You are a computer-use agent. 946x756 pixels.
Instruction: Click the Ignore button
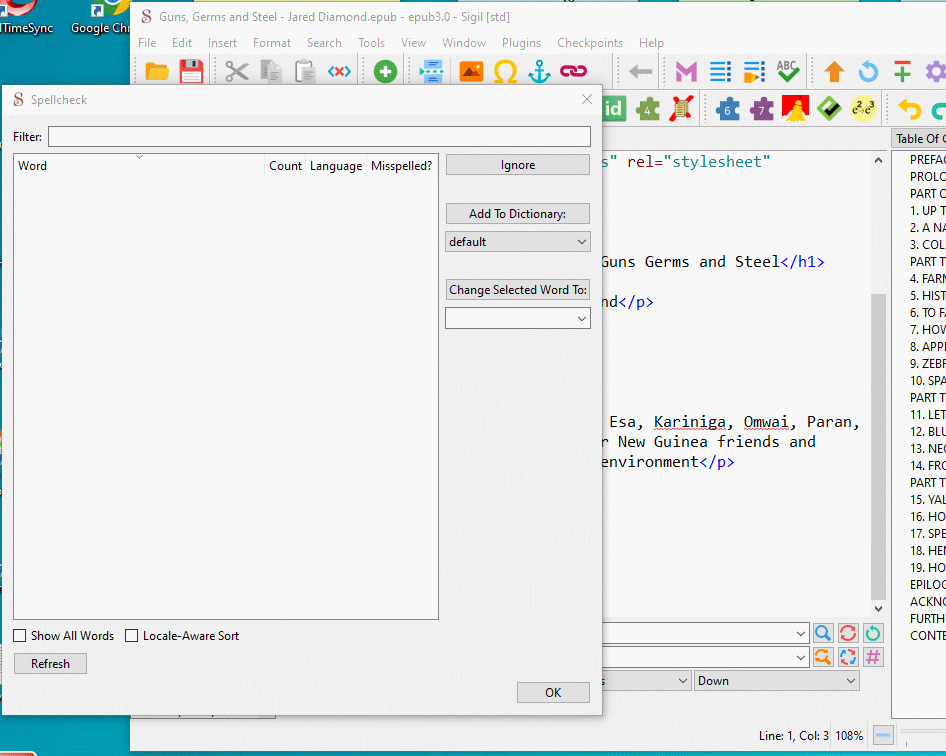[518, 165]
